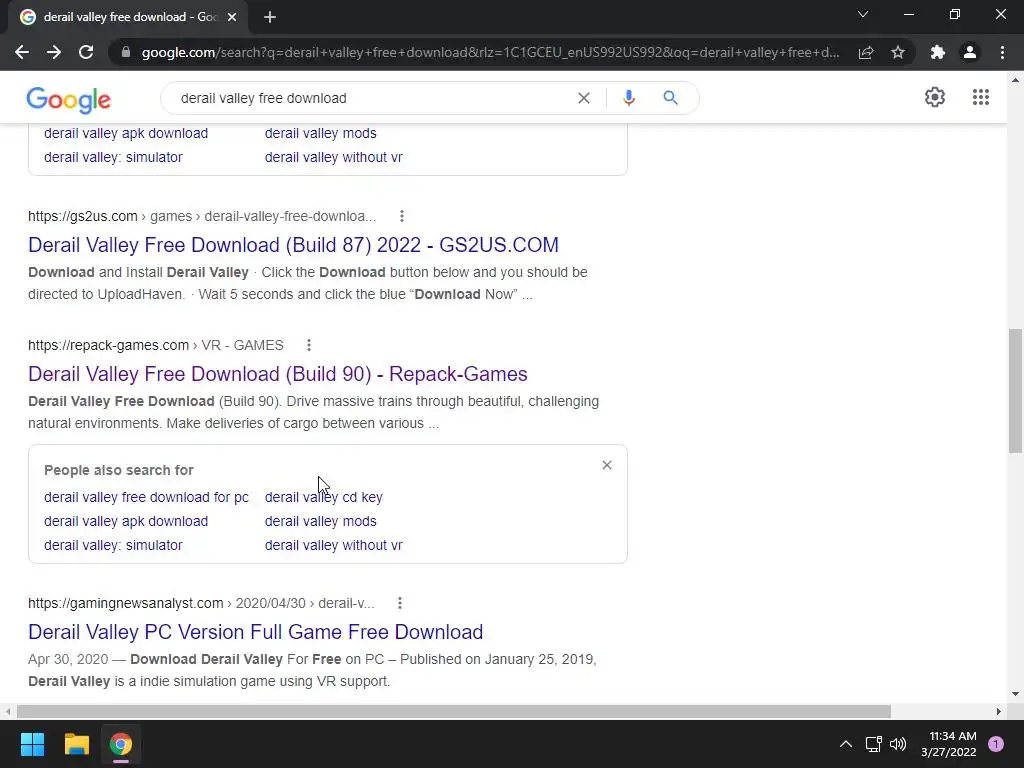Open File Explorer from the taskbar
The height and width of the screenshot is (768, 1024).
tap(76, 744)
